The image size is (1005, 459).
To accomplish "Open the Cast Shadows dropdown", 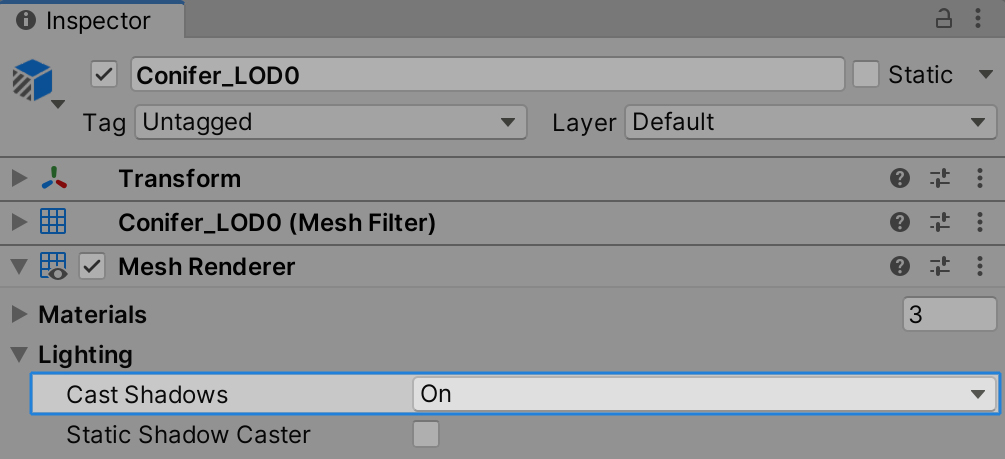I will 705,394.
